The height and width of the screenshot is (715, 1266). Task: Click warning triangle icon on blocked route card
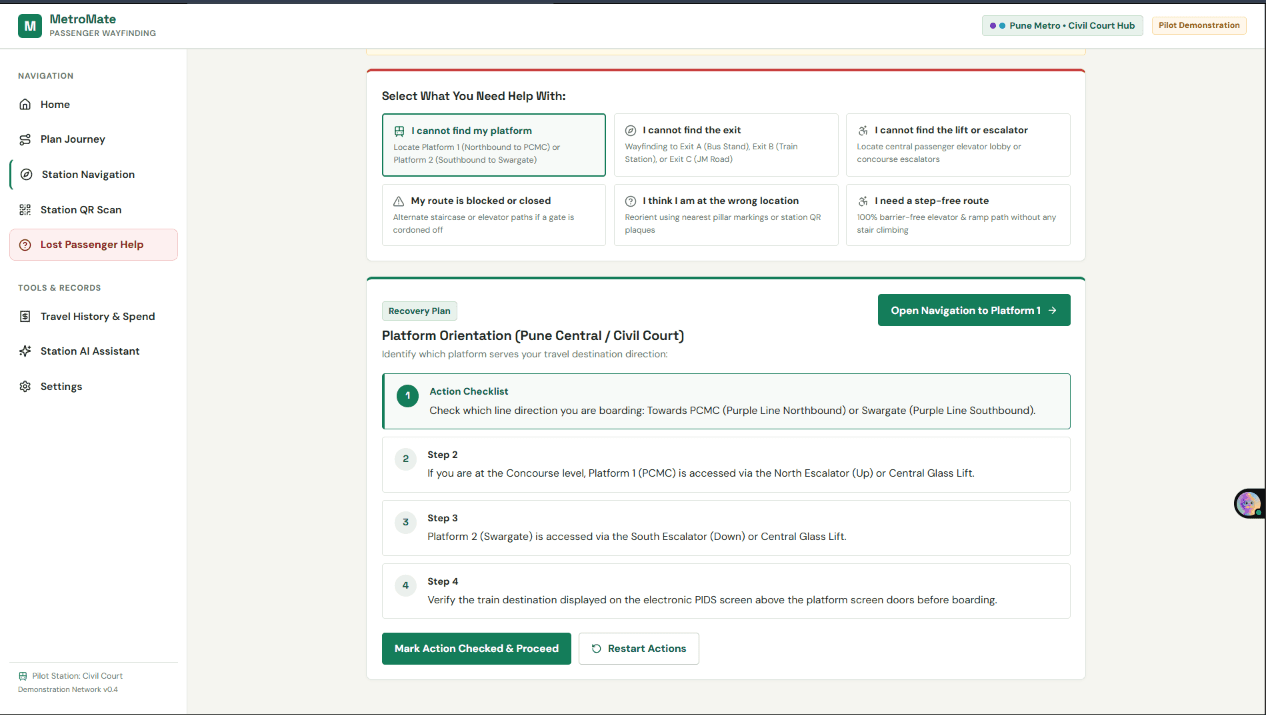[x=399, y=201]
